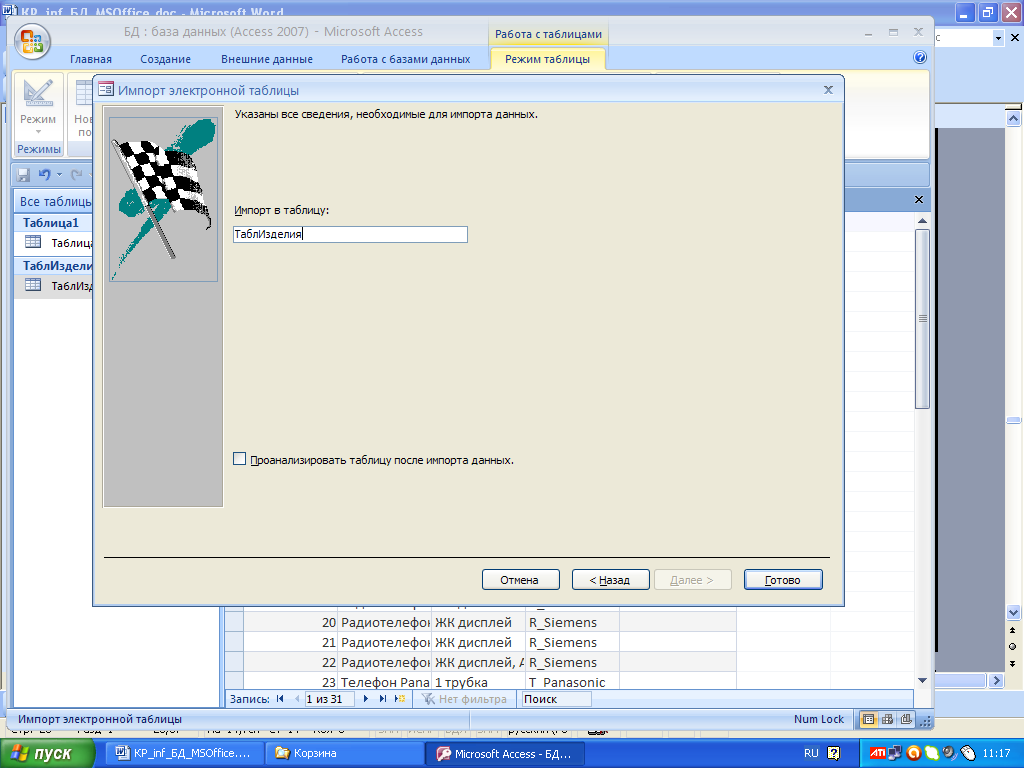1024x768 pixels.
Task: Select row selector for record 21
Action: pos(234,643)
